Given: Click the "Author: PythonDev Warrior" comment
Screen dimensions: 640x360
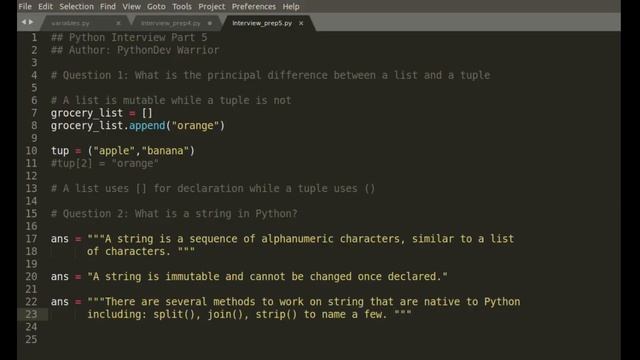Looking at the screenshot, I should 135,50.
